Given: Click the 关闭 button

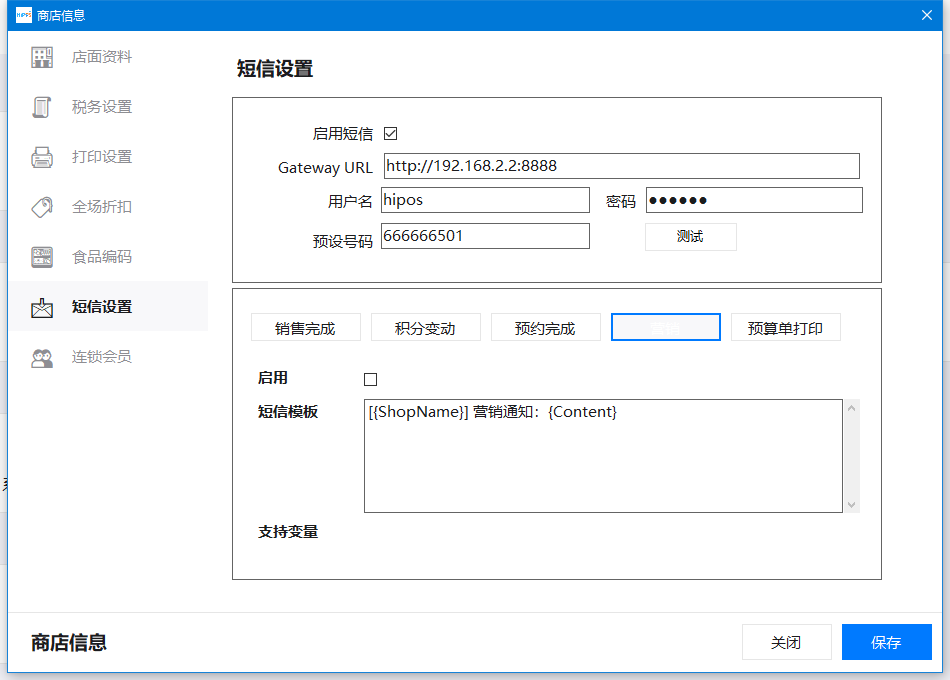Looking at the screenshot, I should click(786, 642).
